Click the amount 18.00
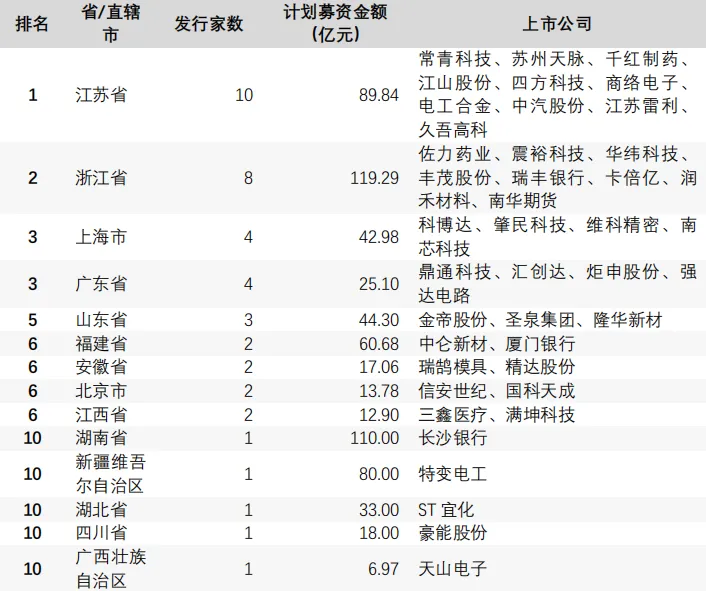The width and height of the screenshot is (706, 591). click(x=379, y=533)
